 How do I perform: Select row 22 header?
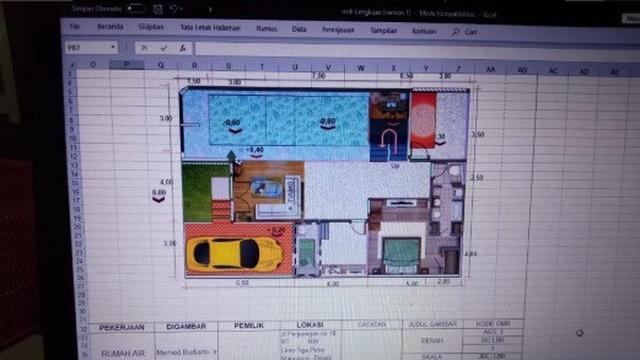point(78,244)
